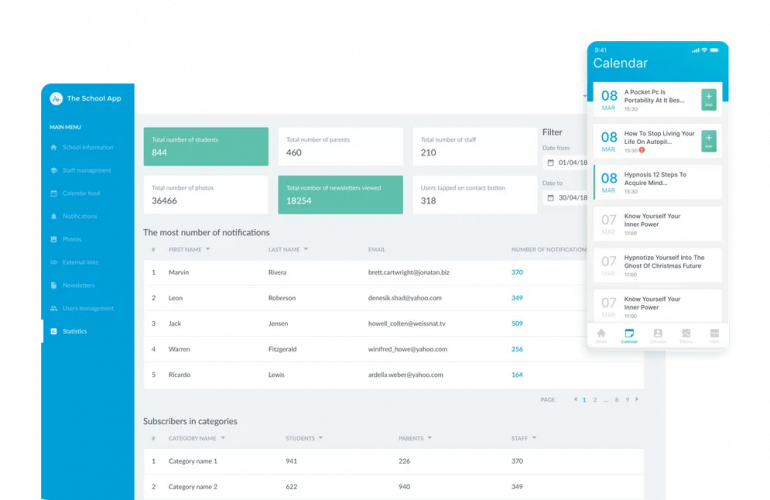Tap Home icon in phone bottom bar
This screenshot has height=500, width=770.
[x=601, y=334]
